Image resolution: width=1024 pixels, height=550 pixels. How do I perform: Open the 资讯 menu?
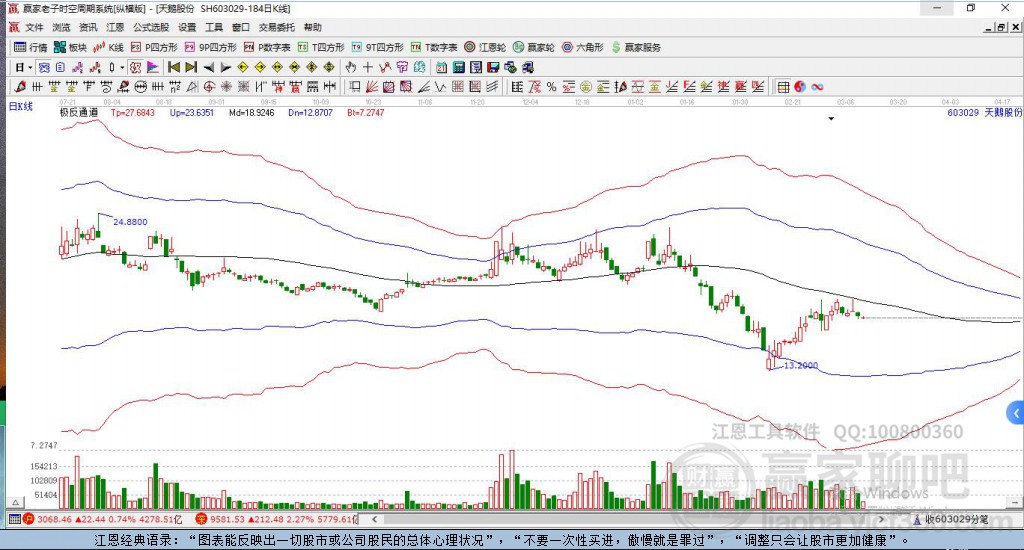[88, 27]
